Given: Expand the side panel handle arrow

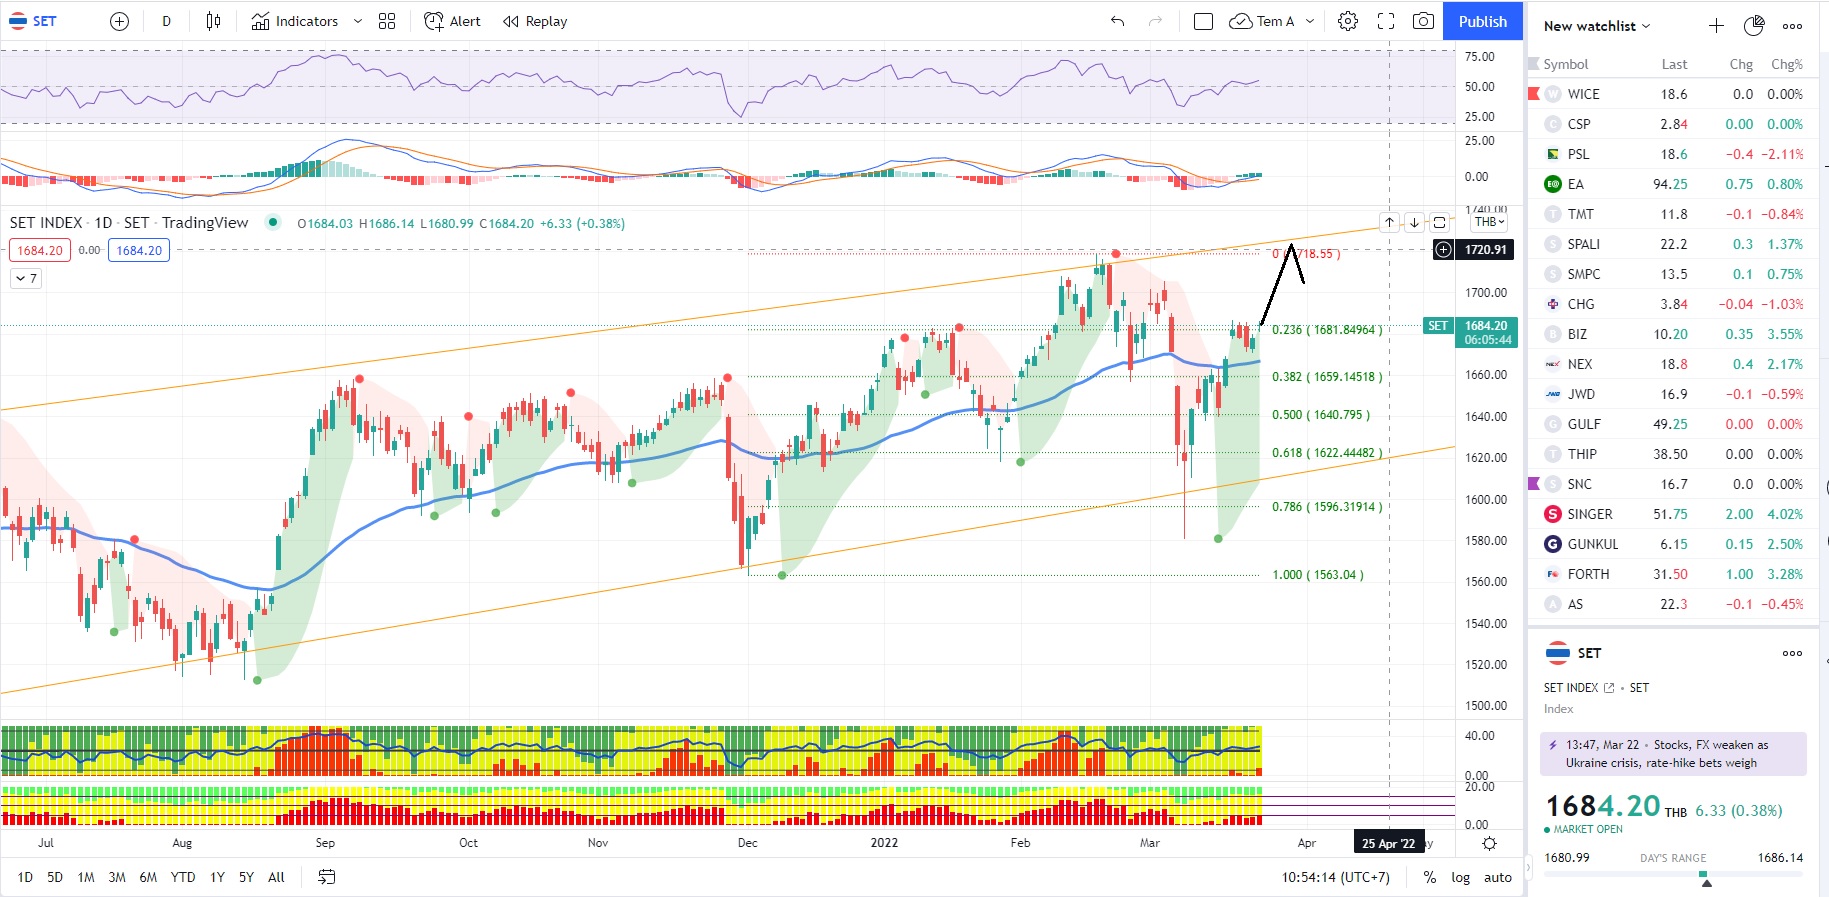Looking at the screenshot, I should click(1527, 866).
